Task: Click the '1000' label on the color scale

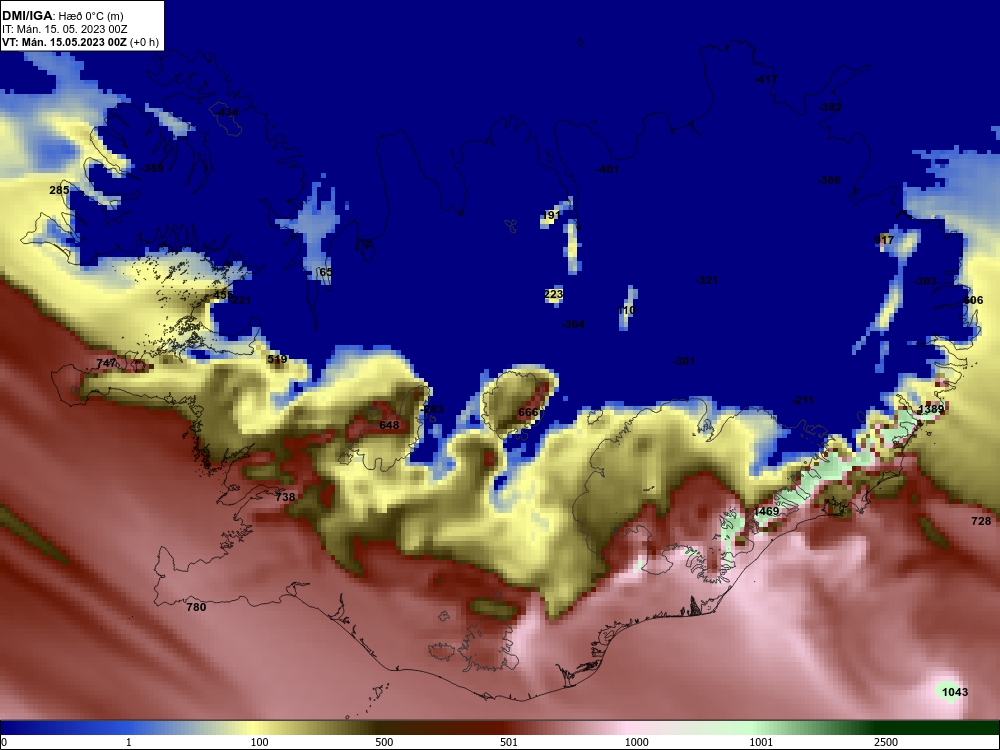Action: click(636, 742)
